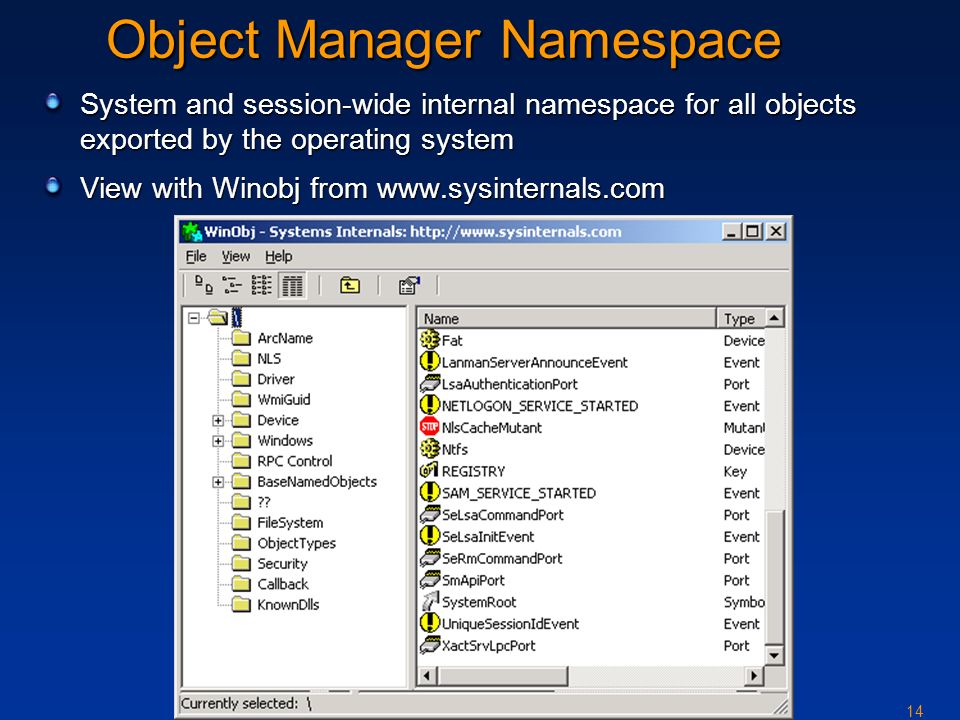Image resolution: width=960 pixels, height=720 pixels.
Task: Select the REGISTRY entry name
Action: tap(473, 471)
